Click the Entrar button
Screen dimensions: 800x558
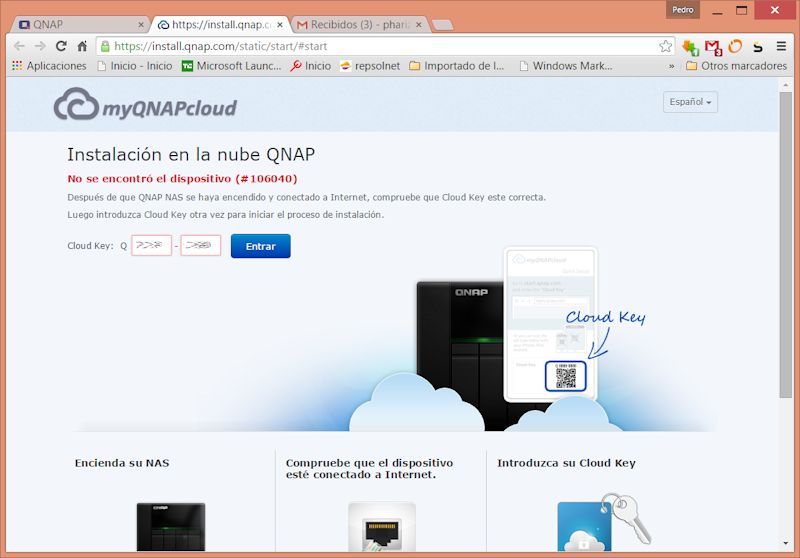pos(261,246)
